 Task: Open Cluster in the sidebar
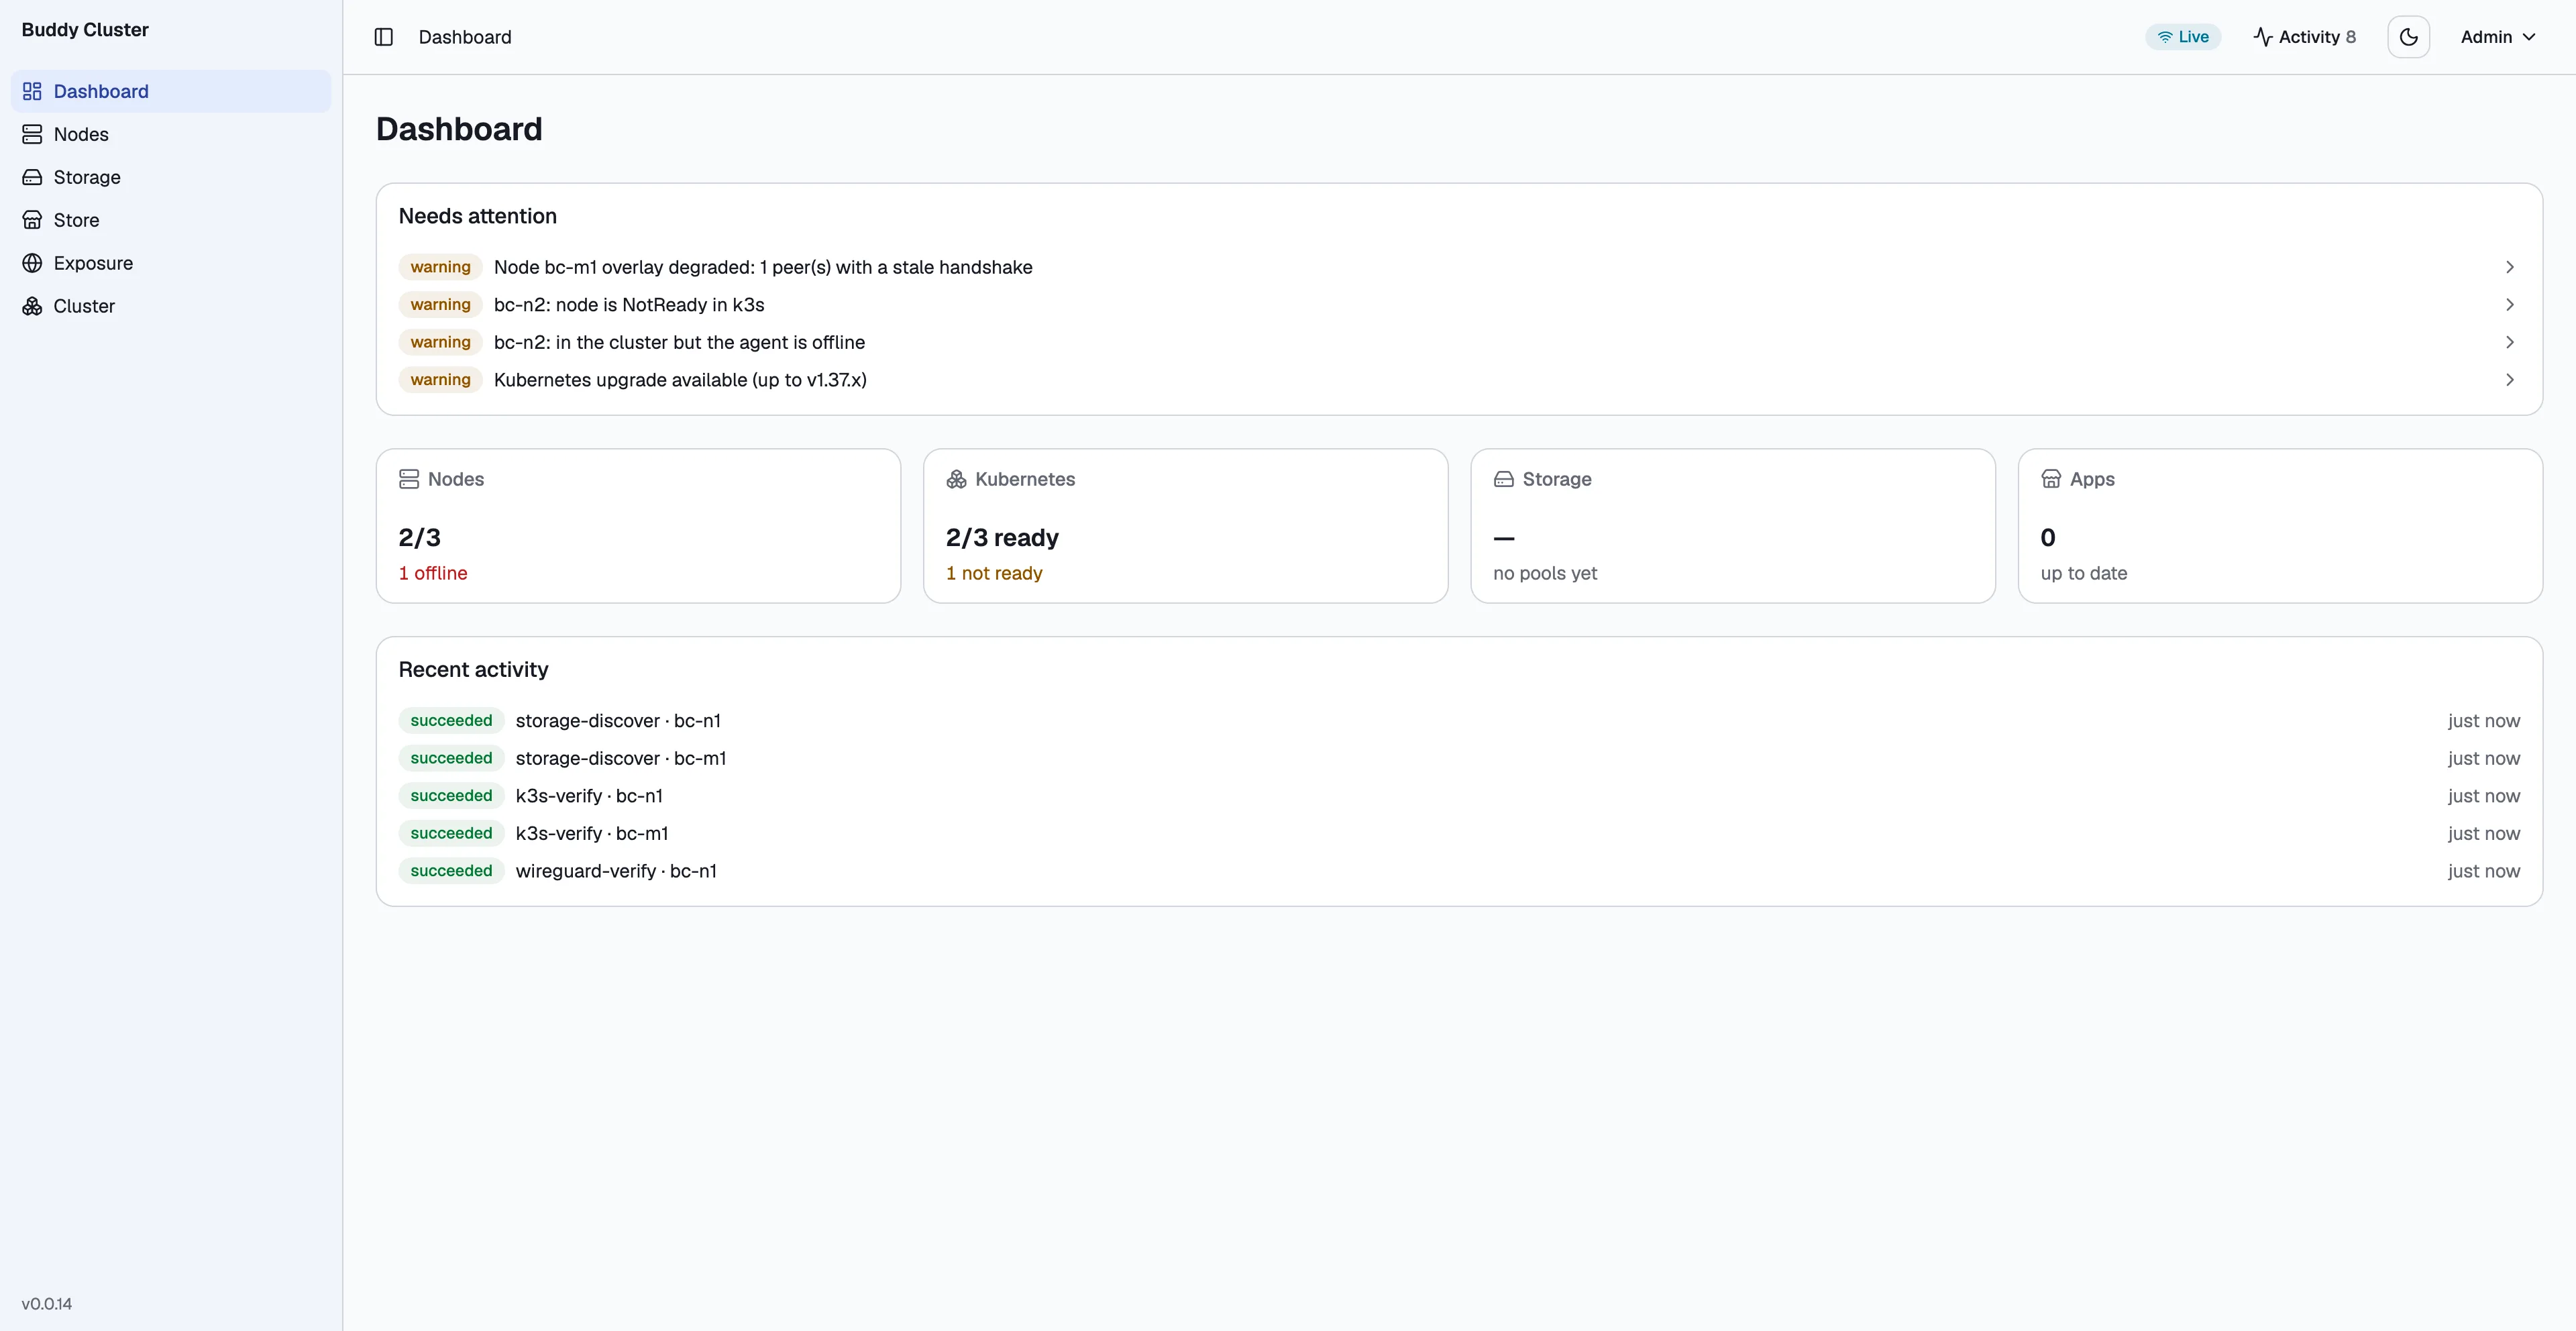click(171, 306)
